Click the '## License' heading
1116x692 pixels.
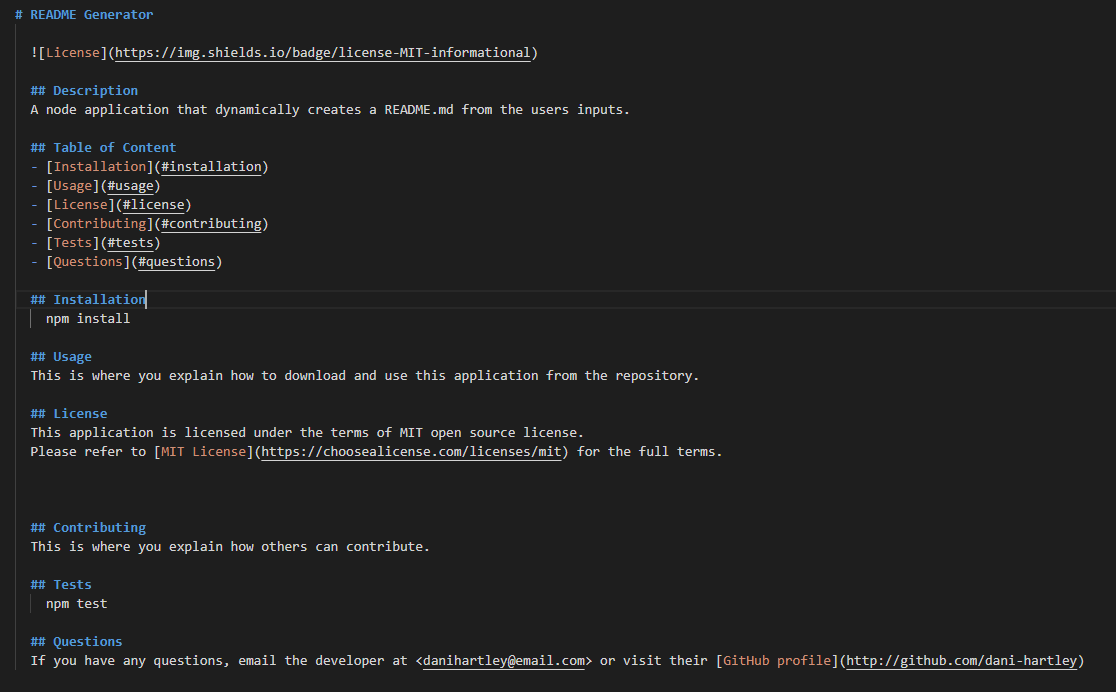pyautogui.click(x=69, y=414)
